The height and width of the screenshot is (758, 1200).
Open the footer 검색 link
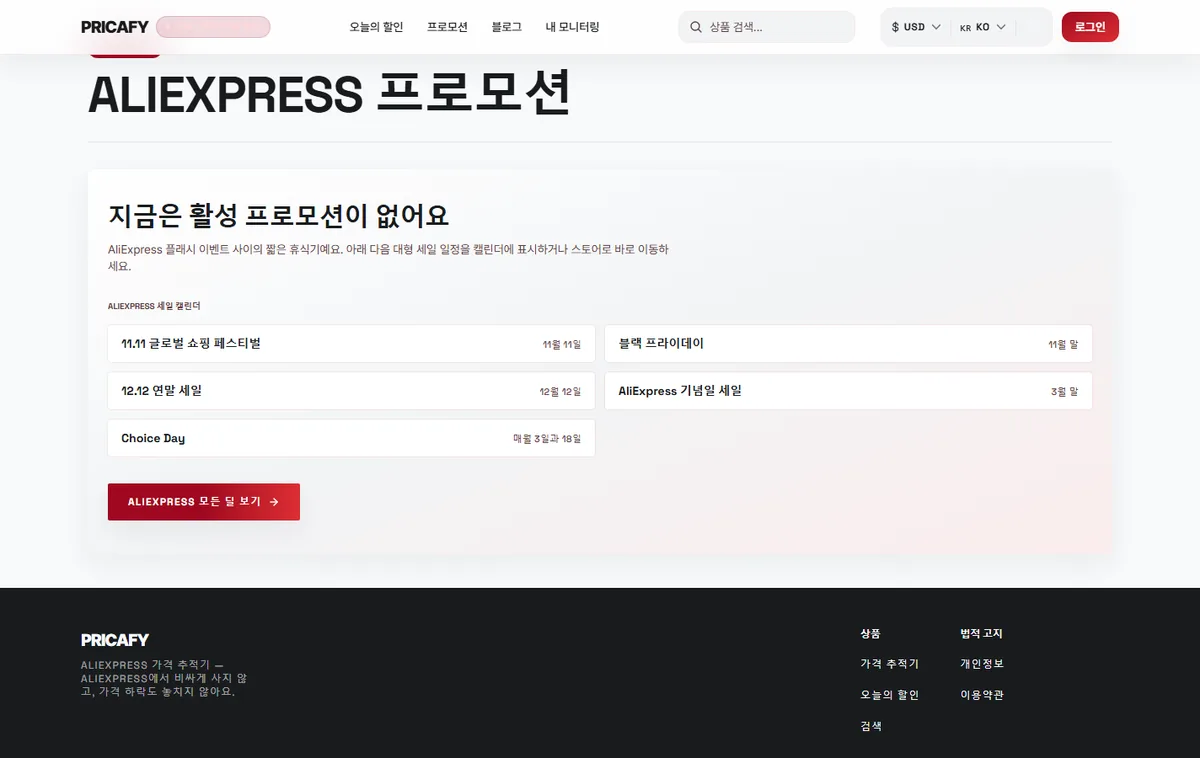tap(871, 726)
